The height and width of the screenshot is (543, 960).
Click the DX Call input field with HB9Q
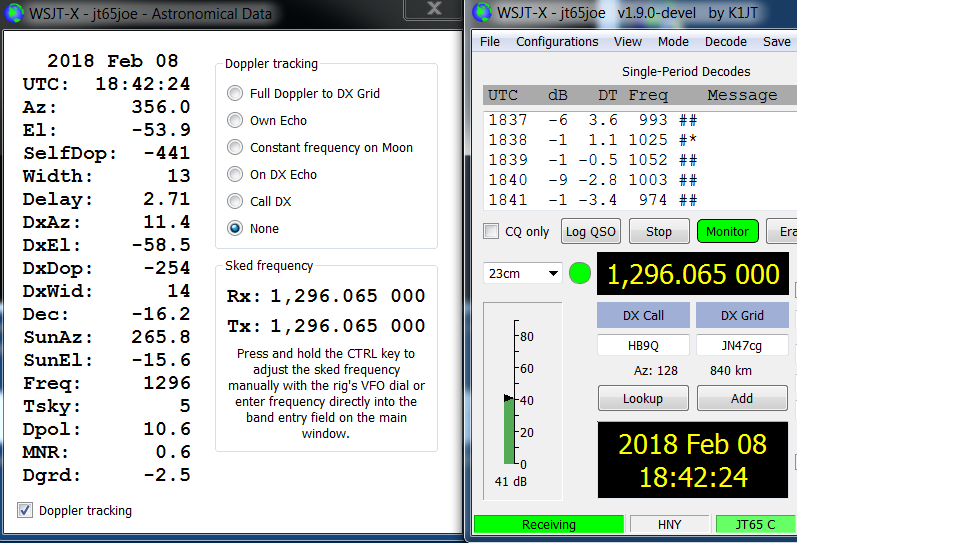[643, 345]
